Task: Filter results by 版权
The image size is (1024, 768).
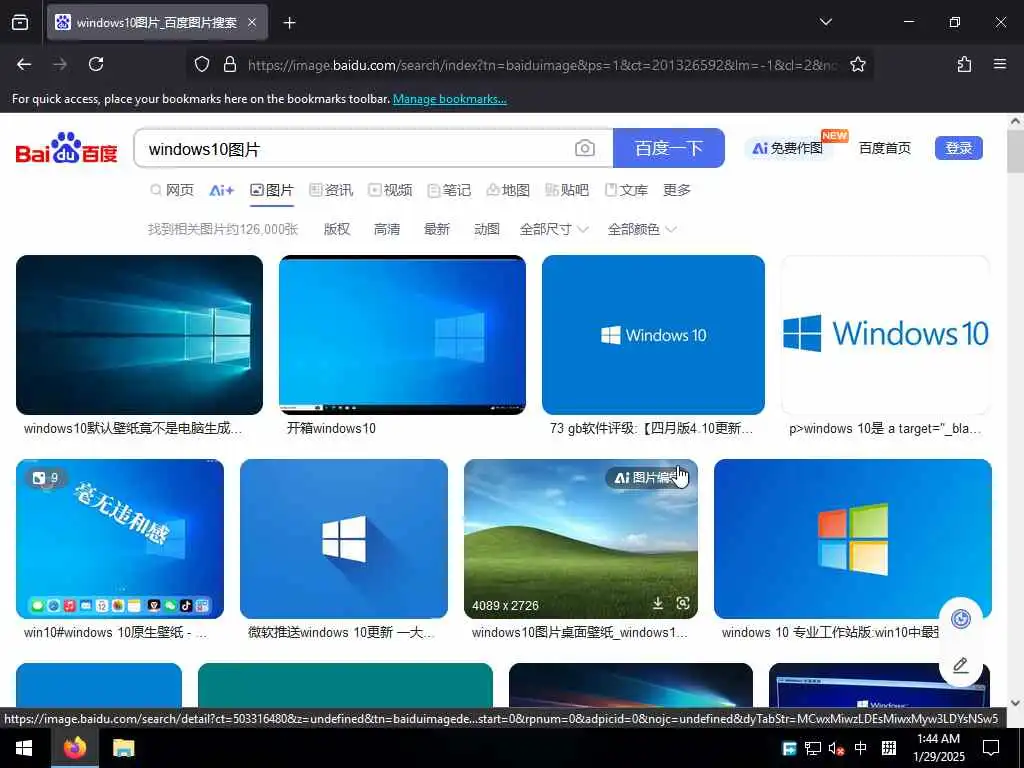Action: (337, 229)
